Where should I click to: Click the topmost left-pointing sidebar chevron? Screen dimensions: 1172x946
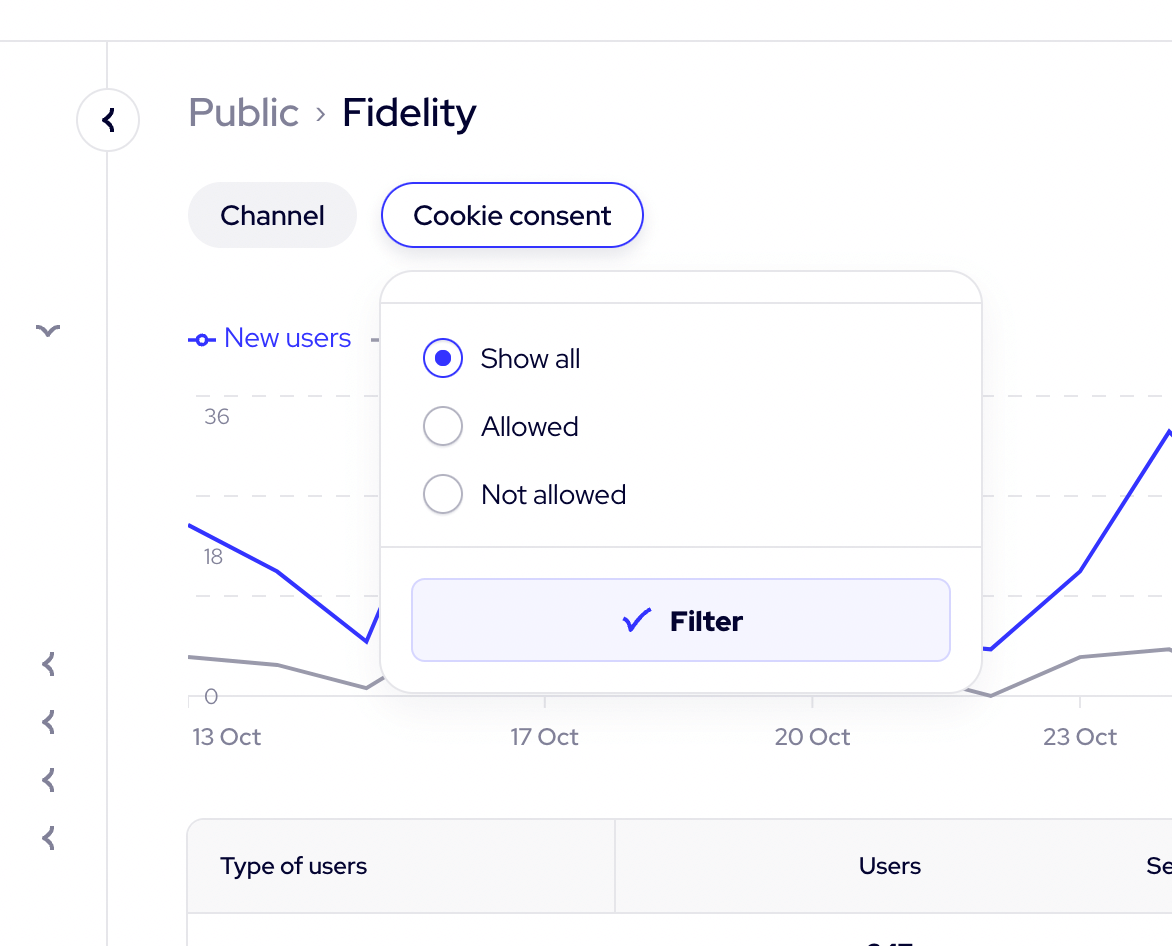pos(48,663)
